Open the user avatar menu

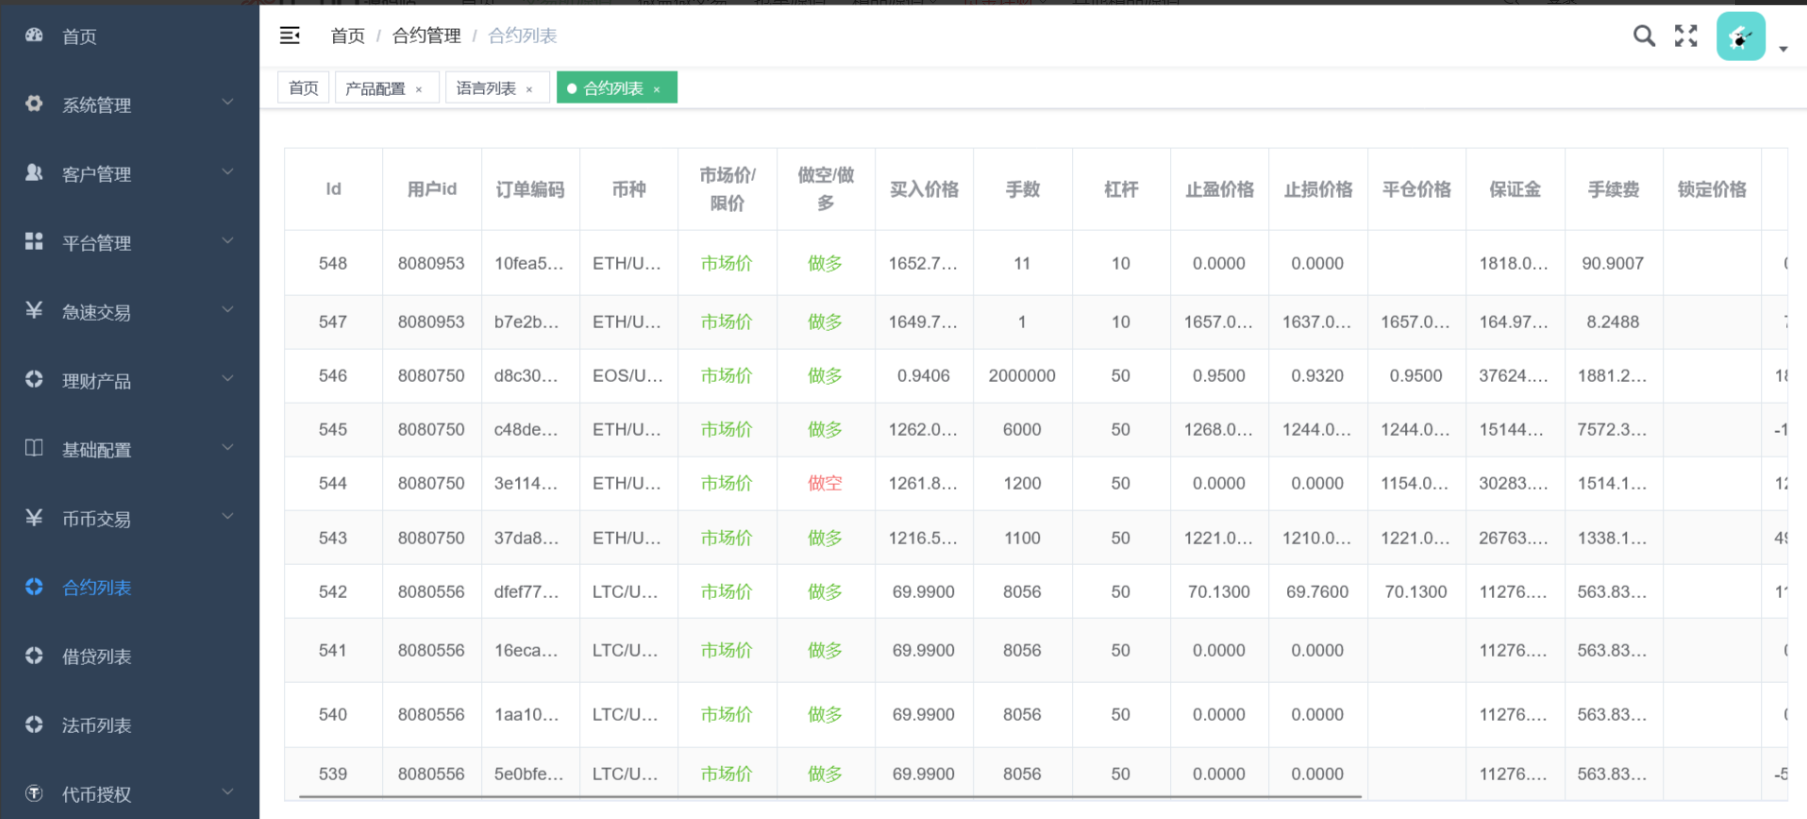(x=1741, y=37)
